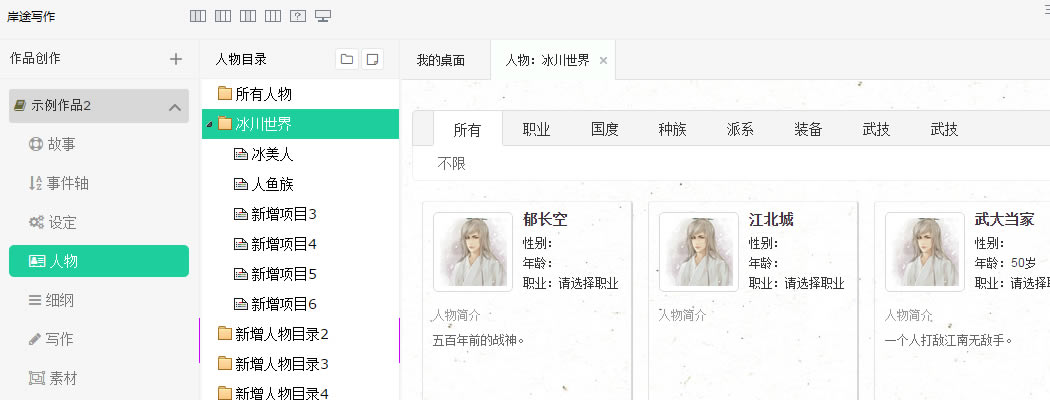
Task: Go to 写作 with the pencil icon
Action: pyautogui.click(x=60, y=338)
